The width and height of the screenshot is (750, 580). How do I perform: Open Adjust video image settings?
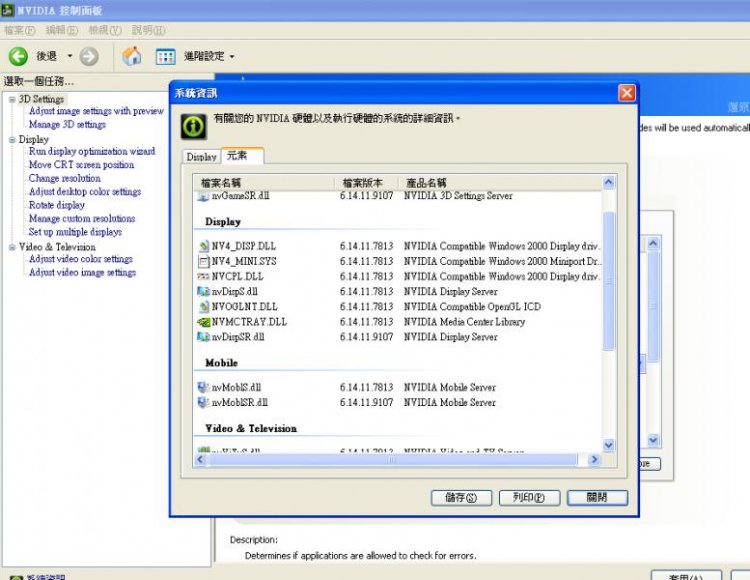tap(82, 272)
